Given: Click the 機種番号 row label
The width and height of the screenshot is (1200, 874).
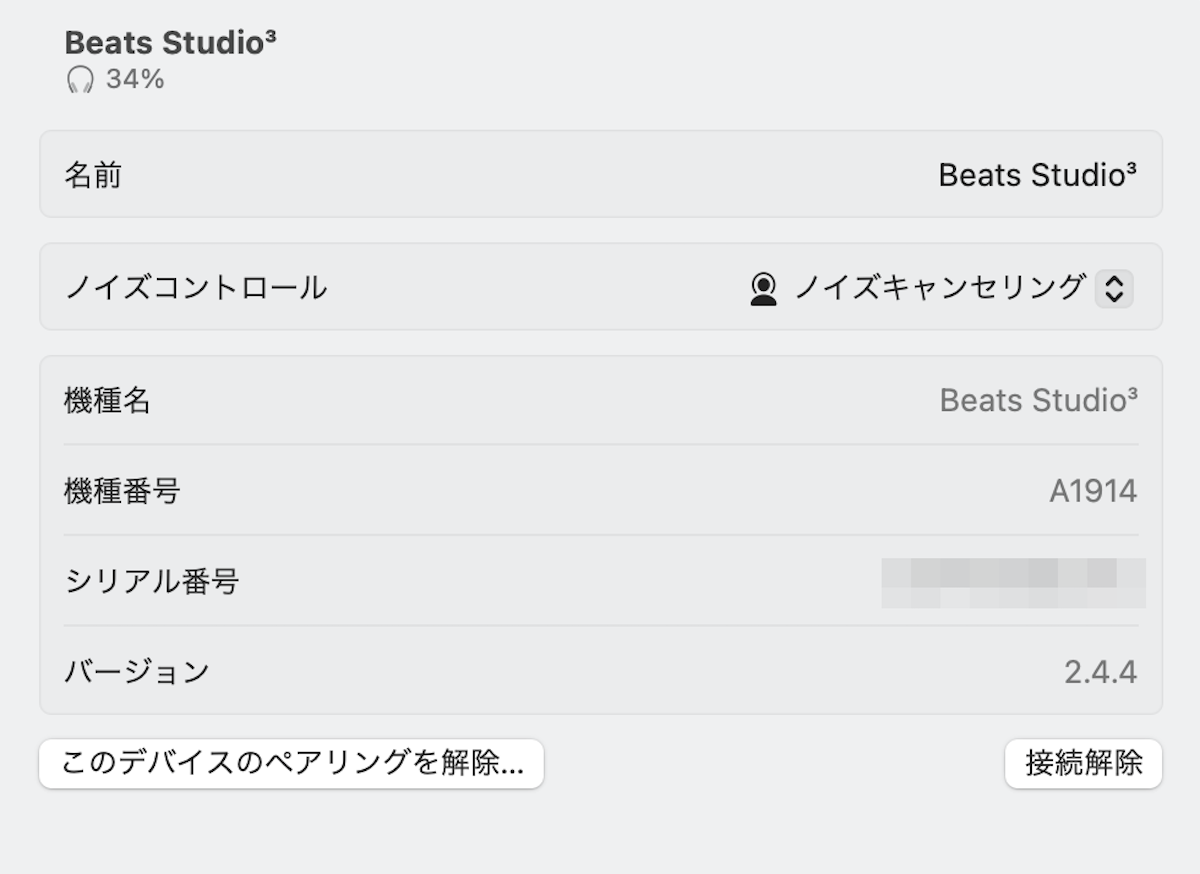Looking at the screenshot, I should [122, 491].
